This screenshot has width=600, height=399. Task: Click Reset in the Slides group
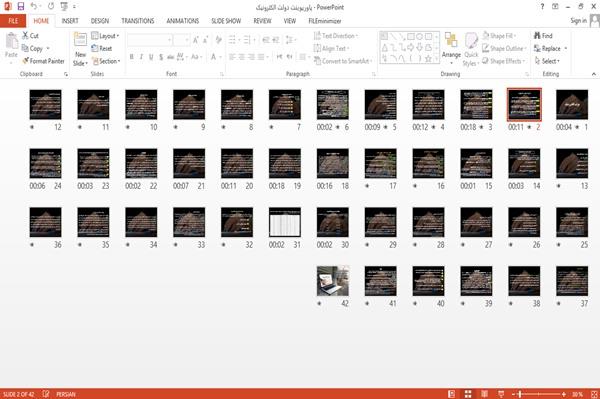(x=102, y=48)
